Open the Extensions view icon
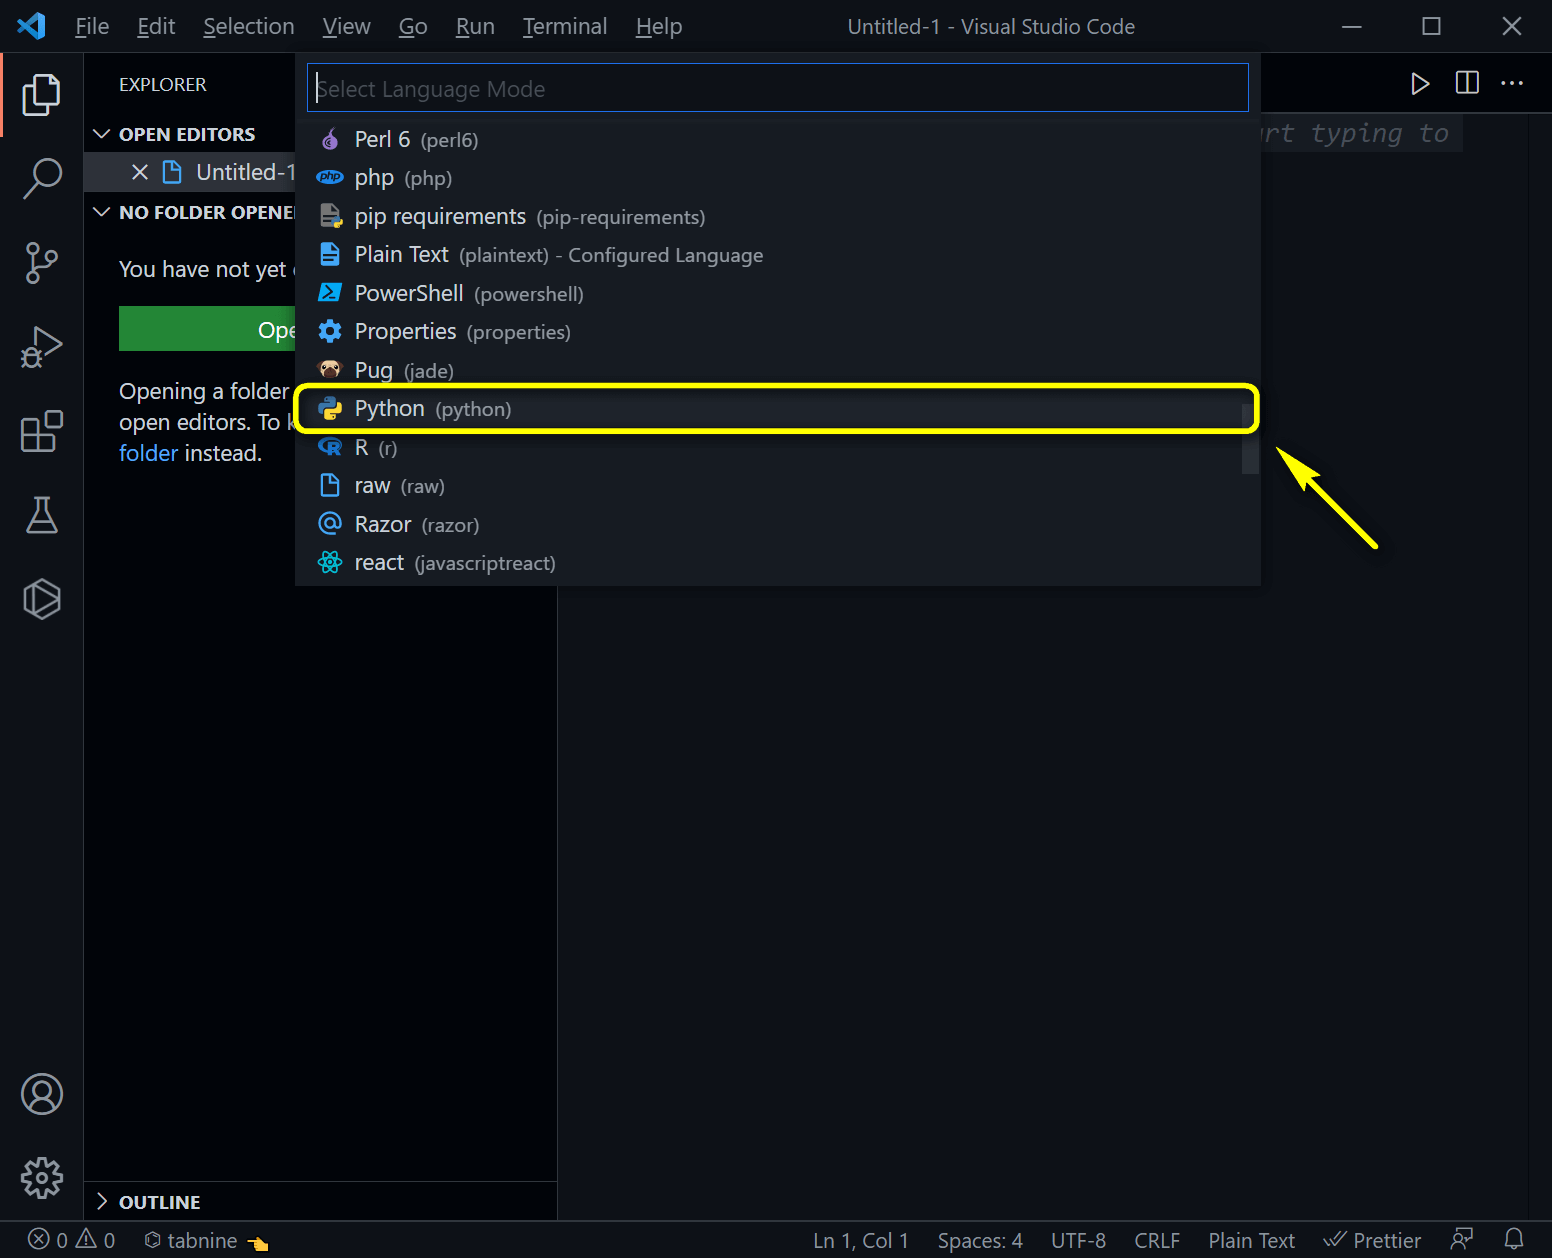Viewport: 1552px width, 1258px height. pyautogui.click(x=42, y=431)
